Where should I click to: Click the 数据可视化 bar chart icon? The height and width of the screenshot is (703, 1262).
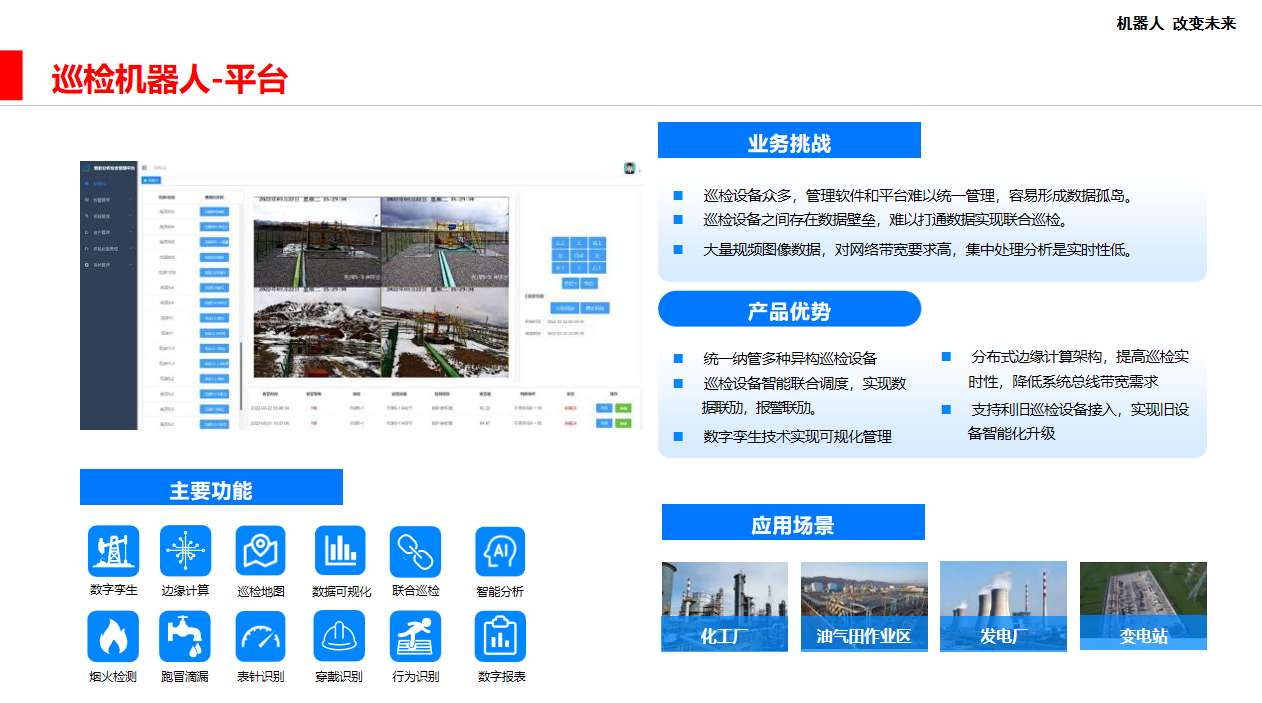340,551
